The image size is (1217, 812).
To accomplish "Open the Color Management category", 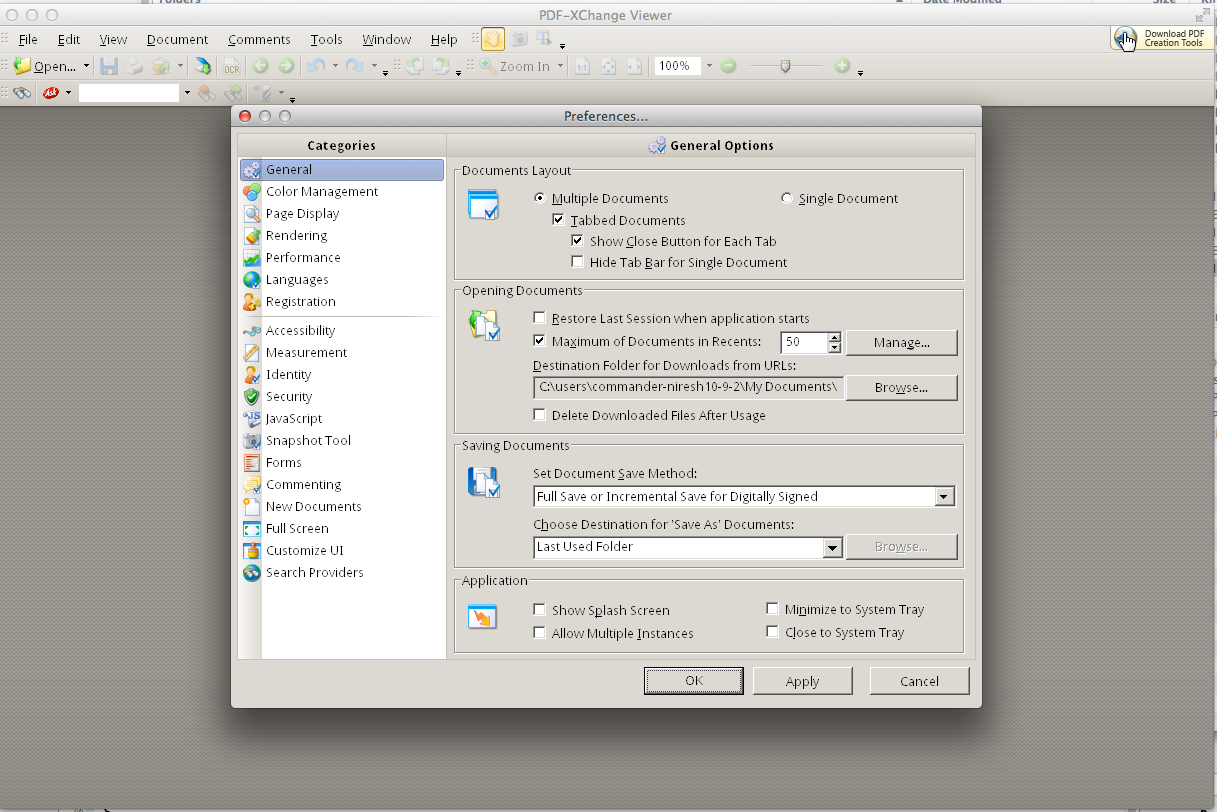I will 342,191.
